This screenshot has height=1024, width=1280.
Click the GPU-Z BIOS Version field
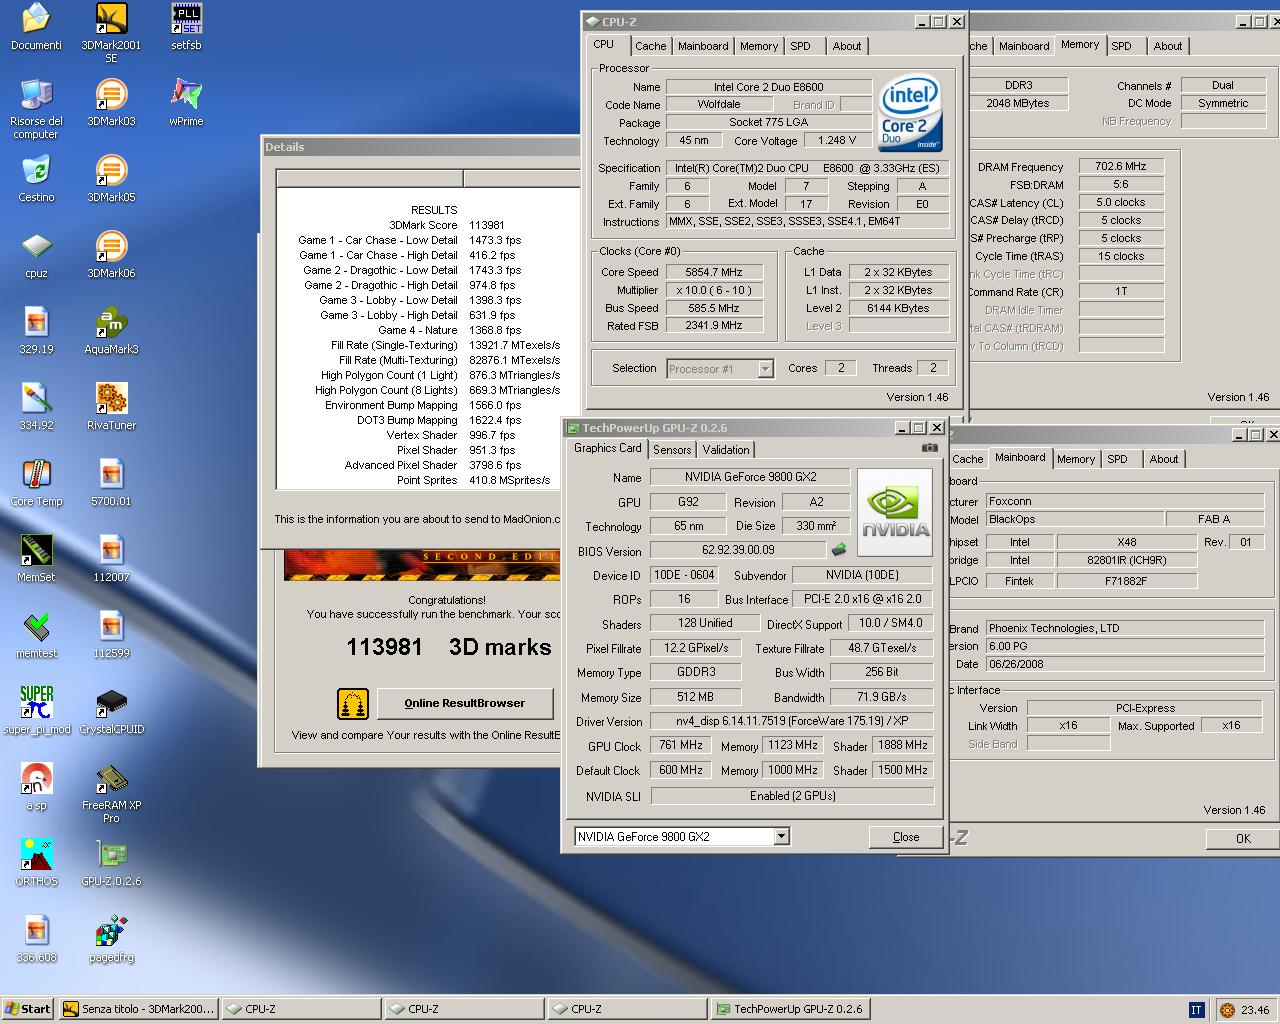[x=738, y=549]
